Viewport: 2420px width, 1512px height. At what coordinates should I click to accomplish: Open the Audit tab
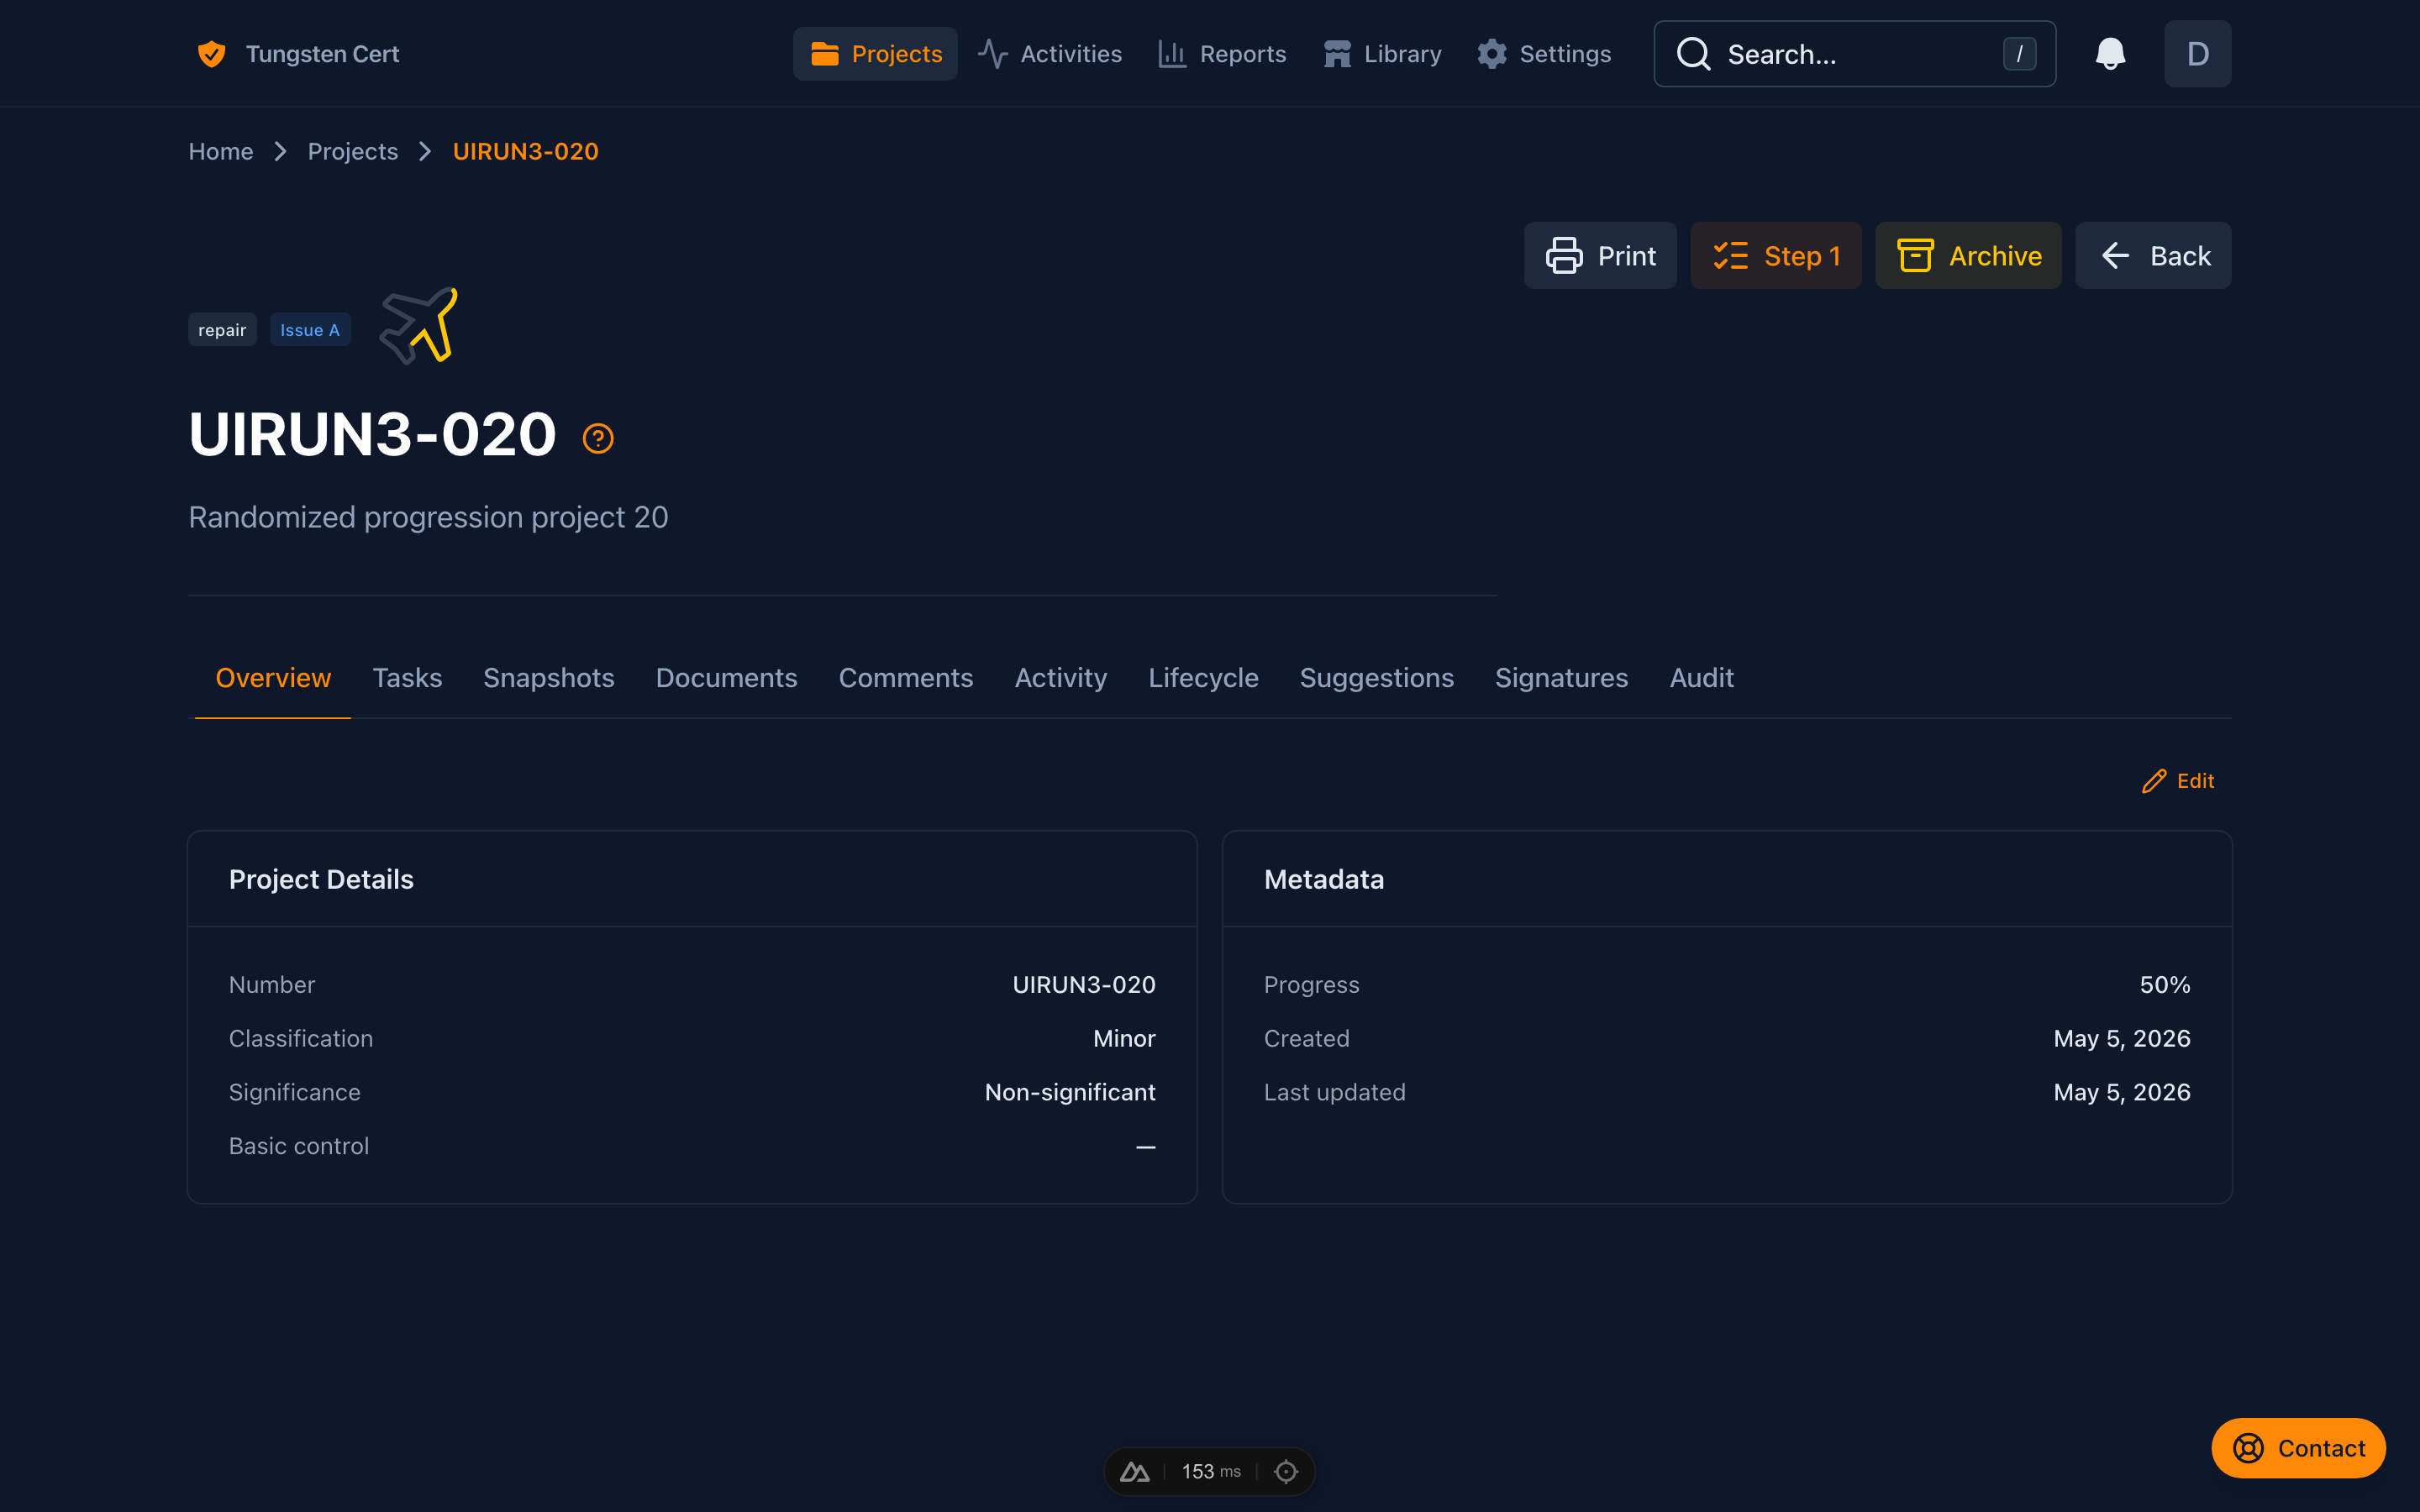[1702, 678]
